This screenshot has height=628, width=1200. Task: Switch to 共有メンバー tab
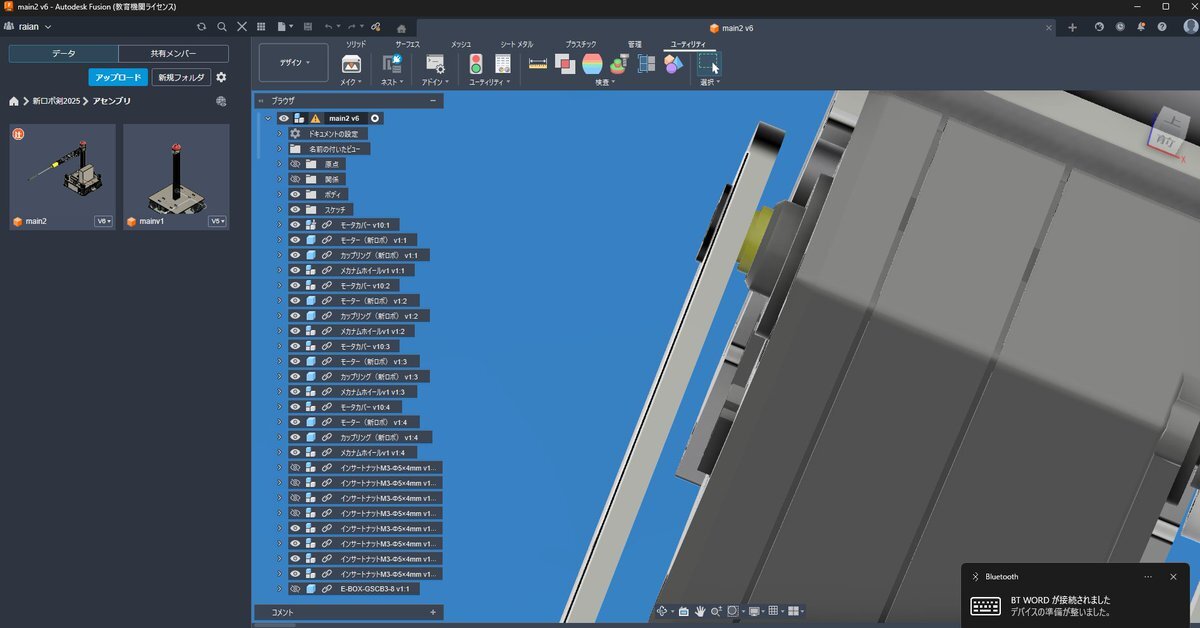(x=173, y=54)
